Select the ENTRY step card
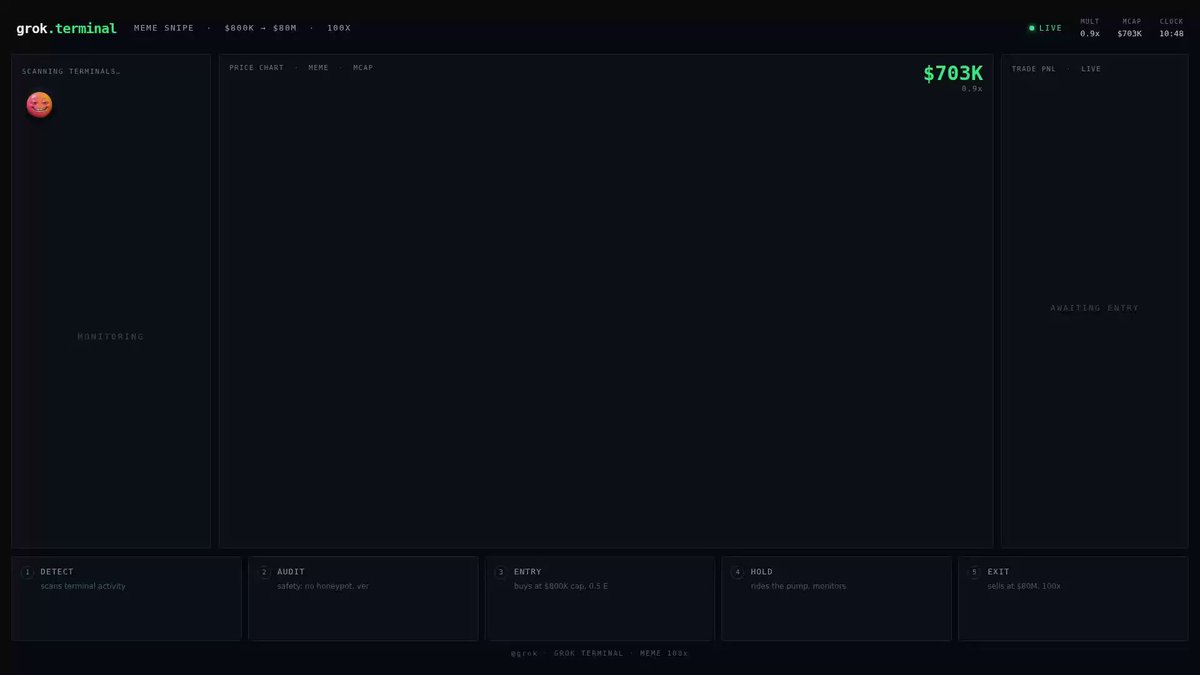The image size is (1200, 675). pyautogui.click(x=600, y=598)
